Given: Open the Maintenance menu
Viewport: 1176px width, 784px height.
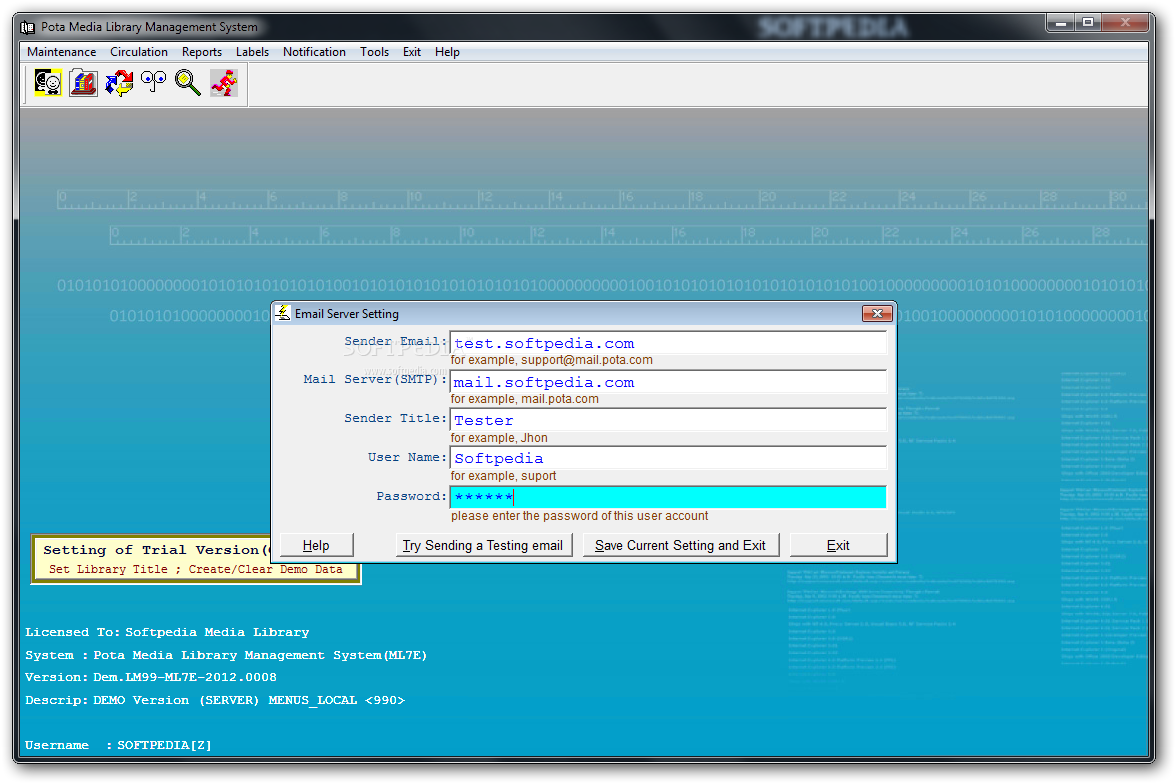Looking at the screenshot, I should point(62,52).
